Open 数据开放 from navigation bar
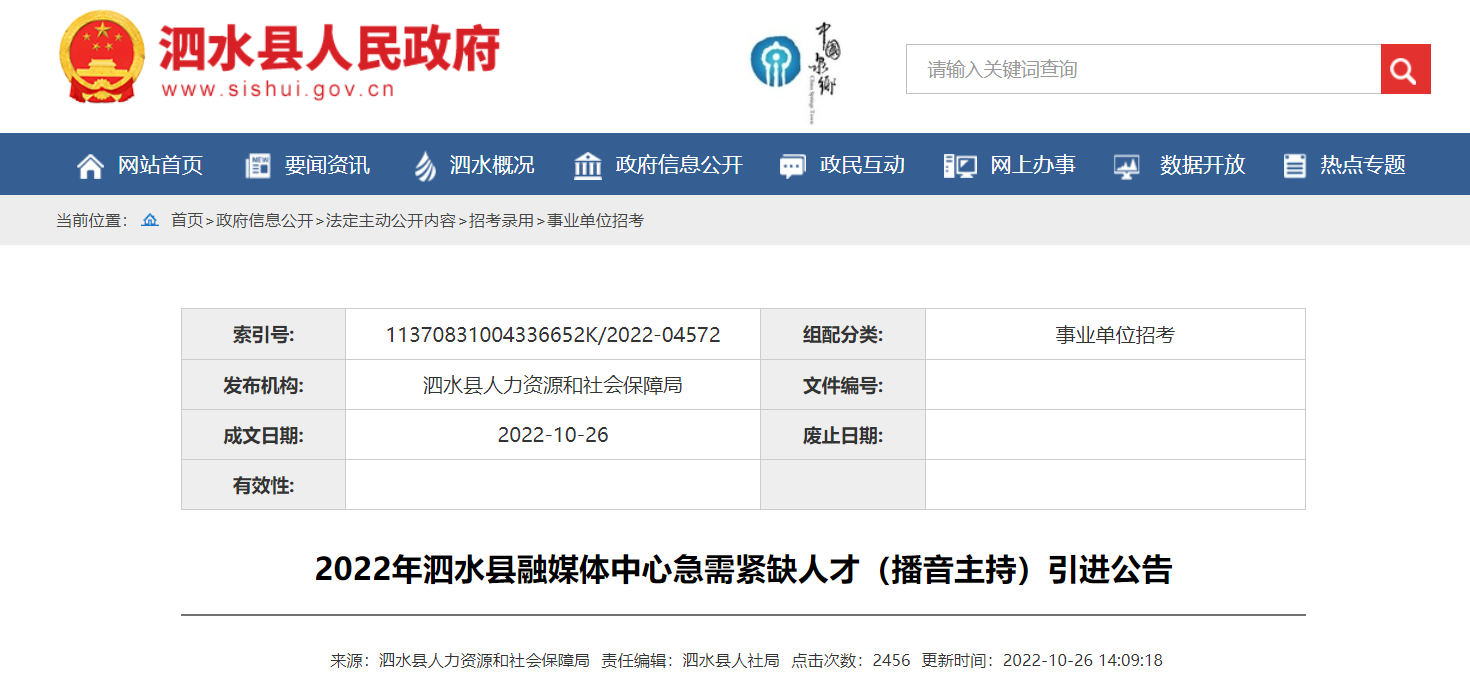Image resolution: width=1470 pixels, height=691 pixels. point(1202,165)
